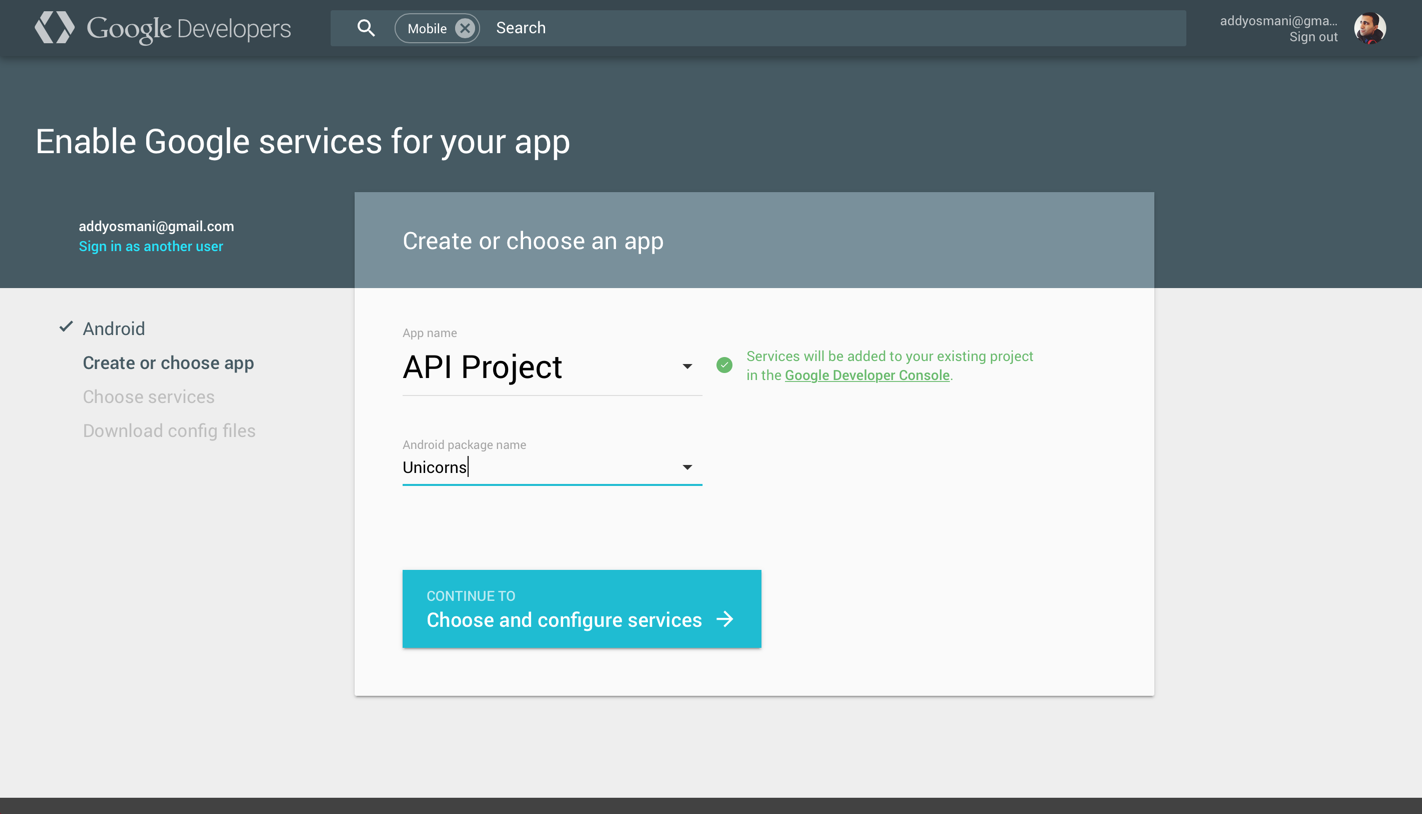Click the checkmark next to the Android step
Viewport: 1422px width, 814px height.
[65, 326]
